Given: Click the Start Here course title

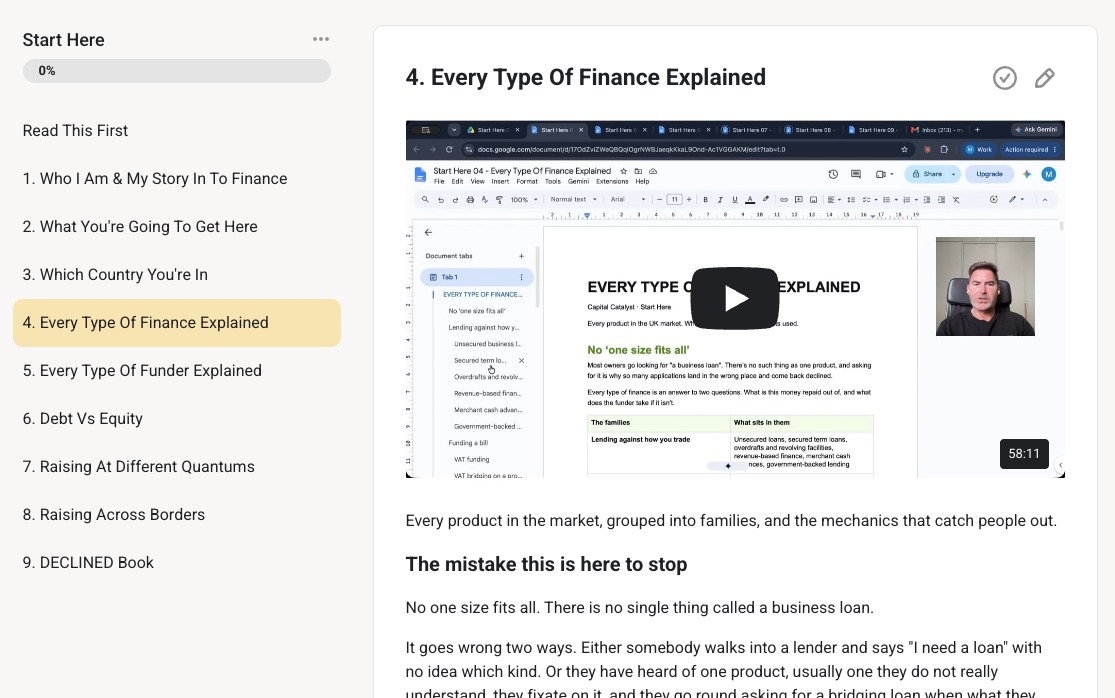Looking at the screenshot, I should (x=63, y=40).
